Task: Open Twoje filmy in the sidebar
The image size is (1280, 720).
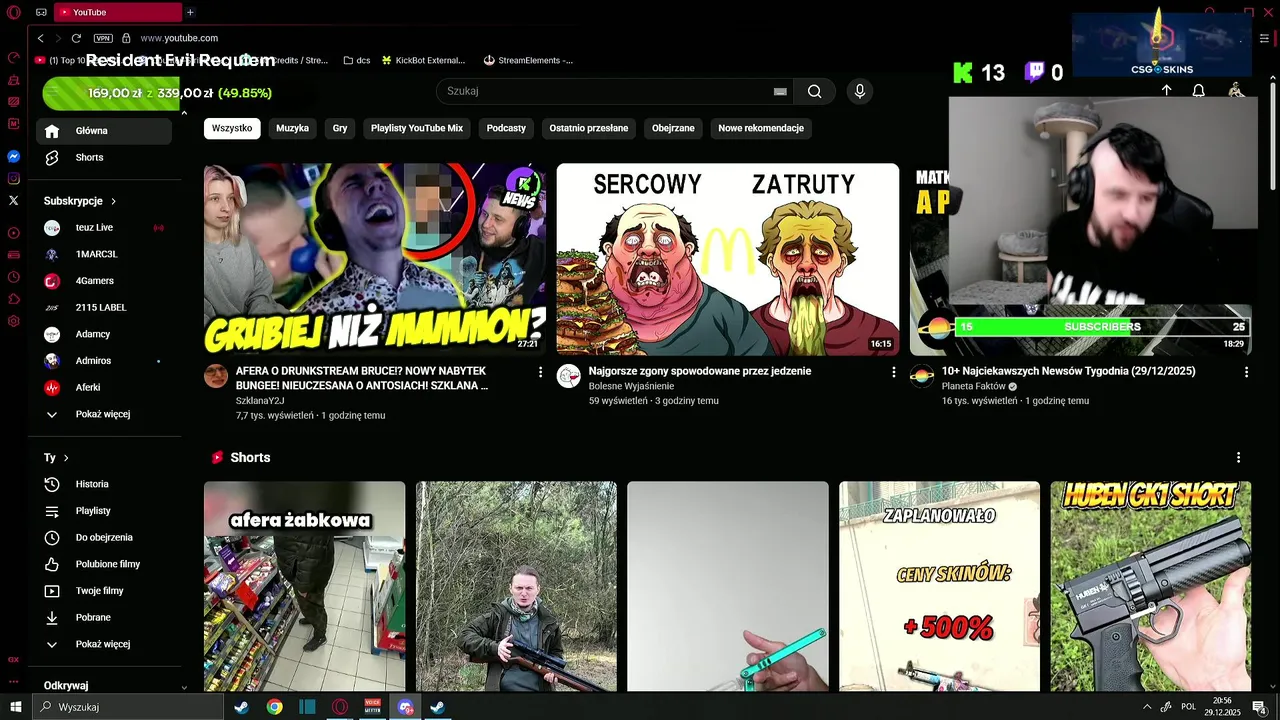Action: [x=104, y=591]
